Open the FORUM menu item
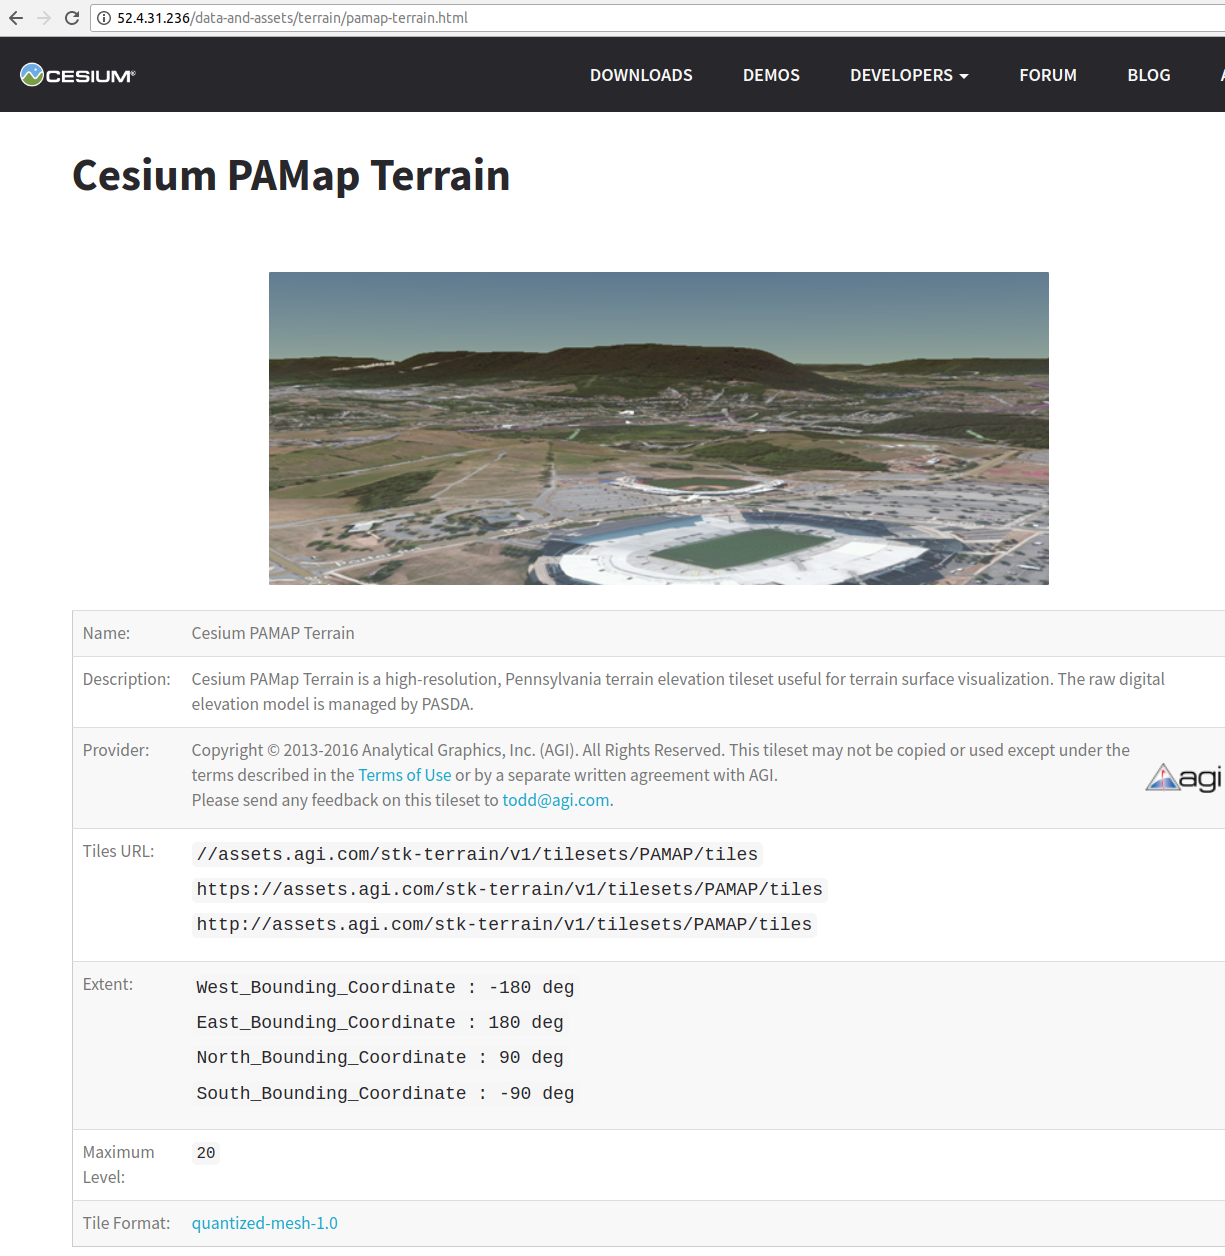Viewport: 1225px width, 1256px height. pyautogui.click(x=1048, y=75)
